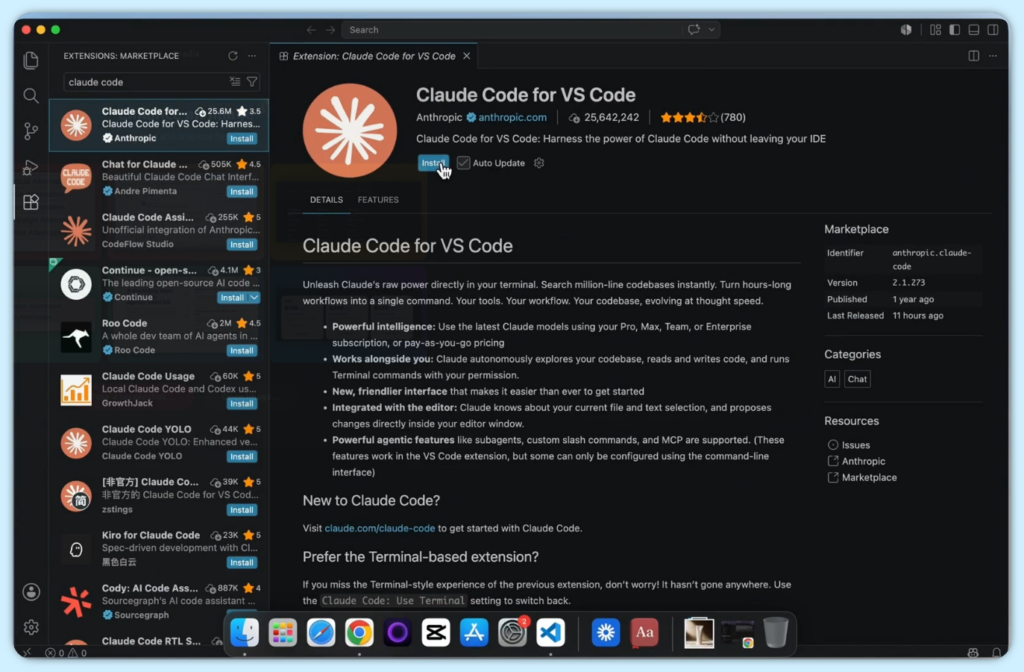Select Cody: AI Code Ass... list entry

pyautogui.click(x=159, y=601)
